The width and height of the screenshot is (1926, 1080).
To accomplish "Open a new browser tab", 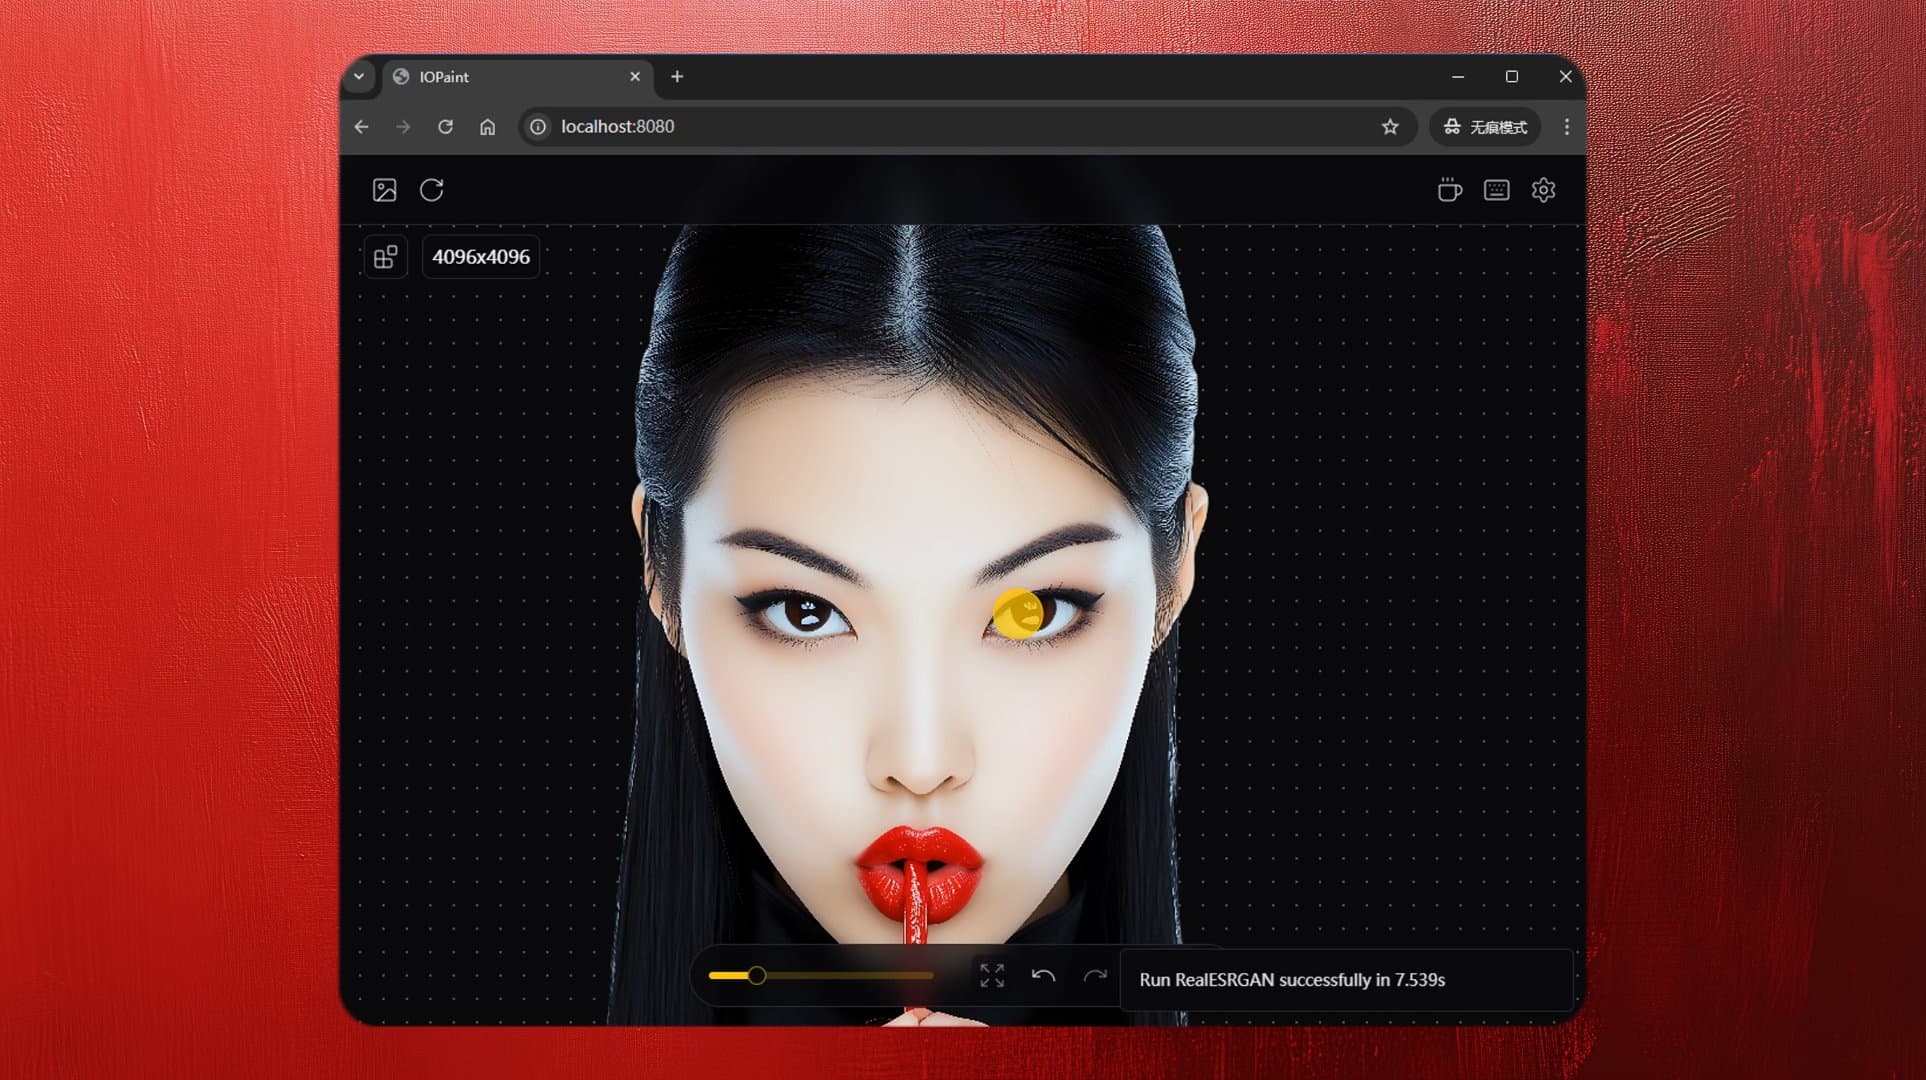I will click(x=677, y=77).
